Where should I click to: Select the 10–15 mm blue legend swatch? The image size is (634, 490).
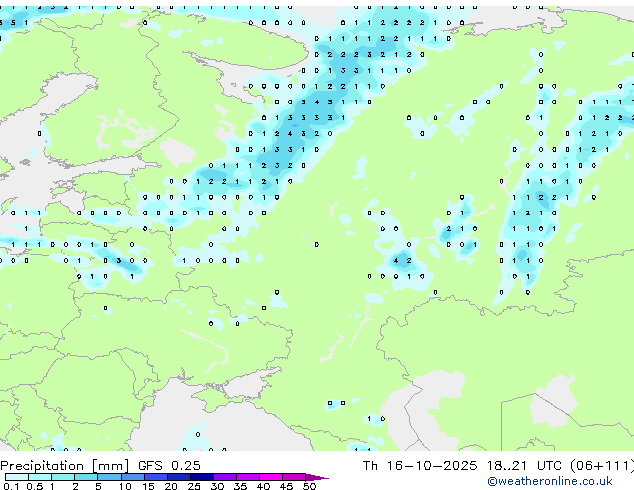[133, 477]
